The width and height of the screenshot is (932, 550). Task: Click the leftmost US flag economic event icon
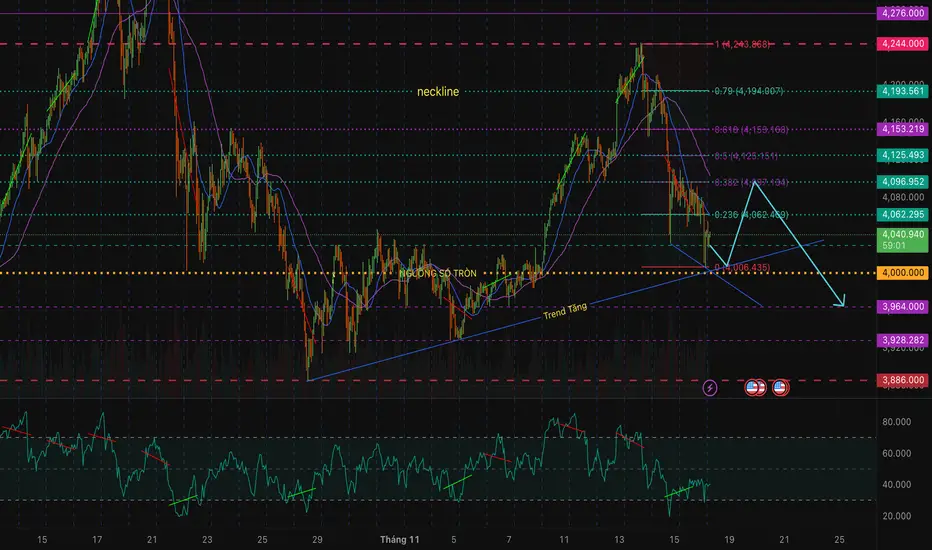click(752, 388)
